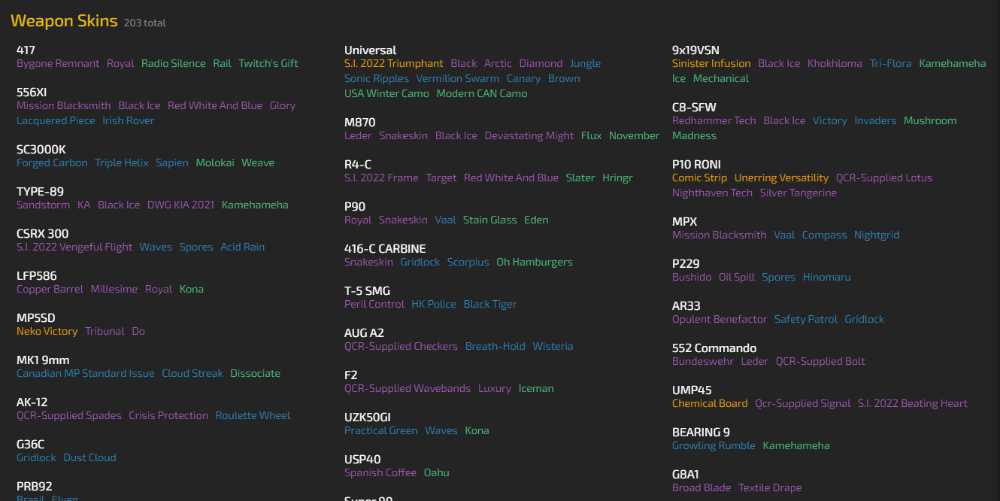Click the Peril Control skin under T-5 SMG
The width and height of the screenshot is (1000, 501).
click(374, 305)
